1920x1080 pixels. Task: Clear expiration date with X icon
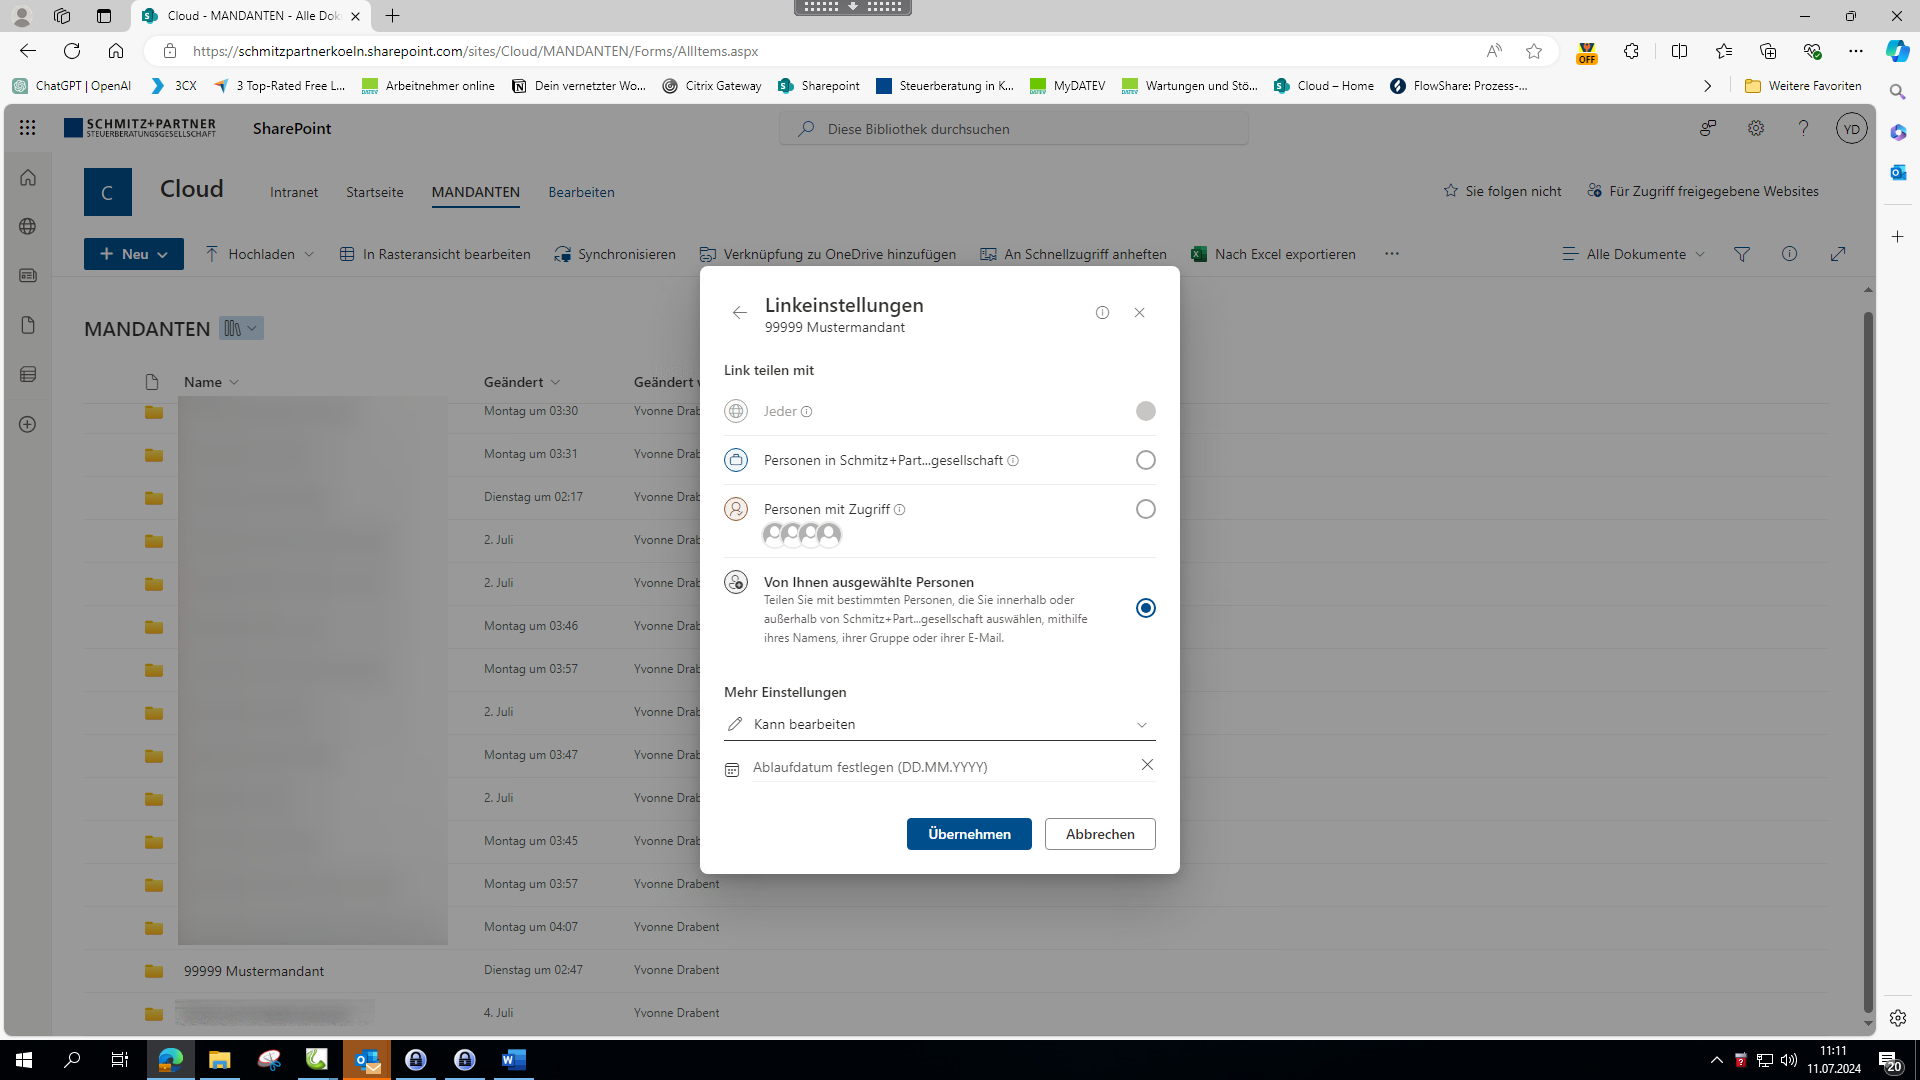(1147, 765)
